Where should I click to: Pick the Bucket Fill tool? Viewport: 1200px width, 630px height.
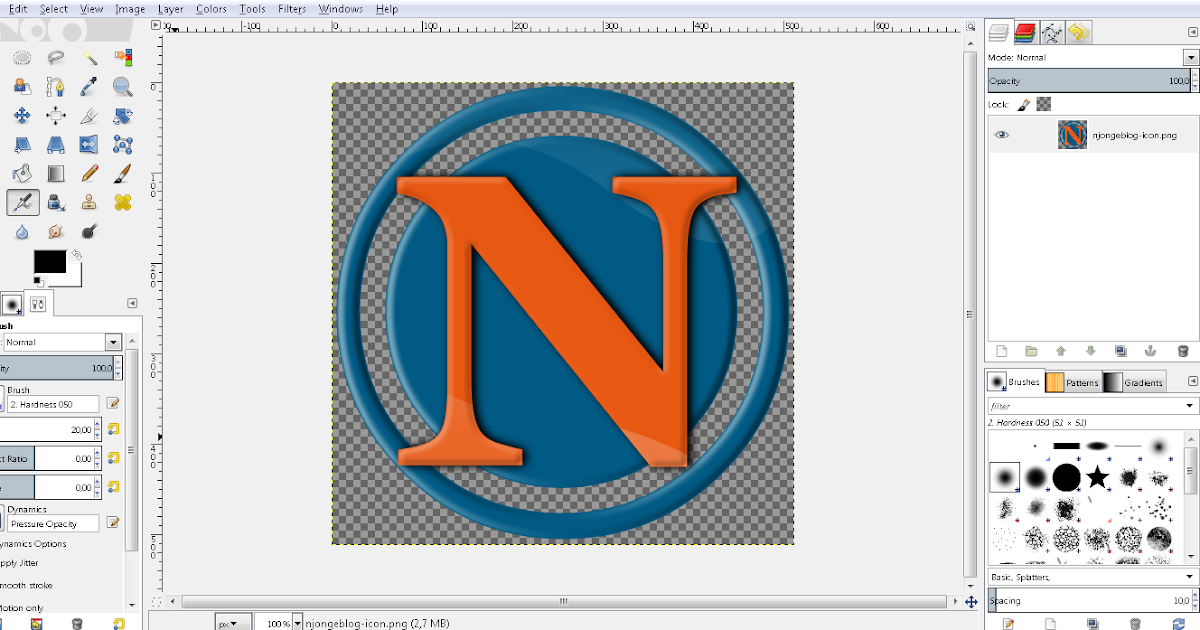coord(22,174)
